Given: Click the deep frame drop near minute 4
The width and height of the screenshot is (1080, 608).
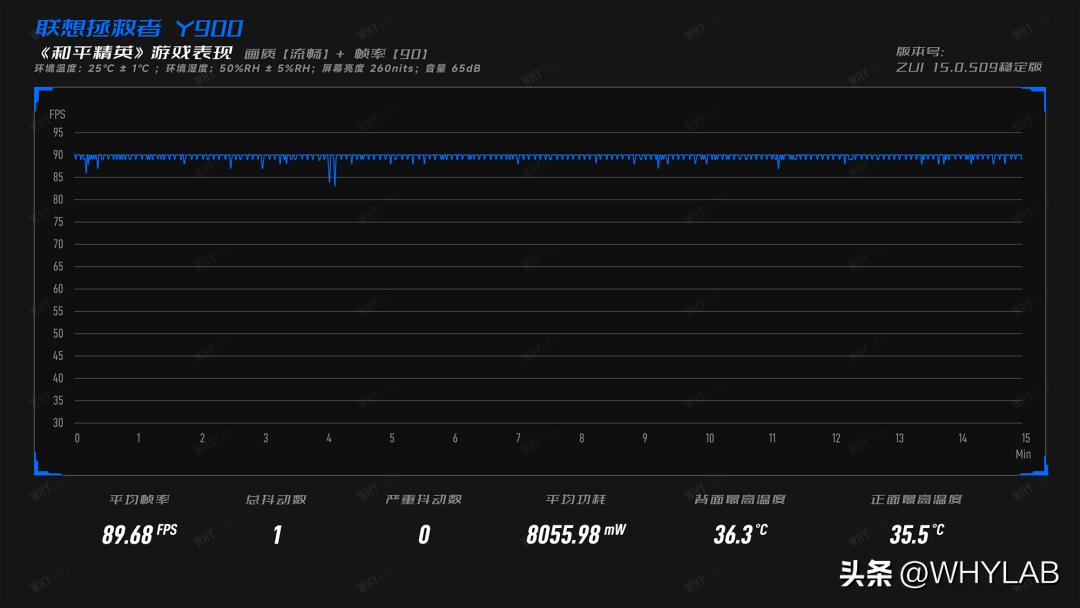Looking at the screenshot, I should pos(332,171).
